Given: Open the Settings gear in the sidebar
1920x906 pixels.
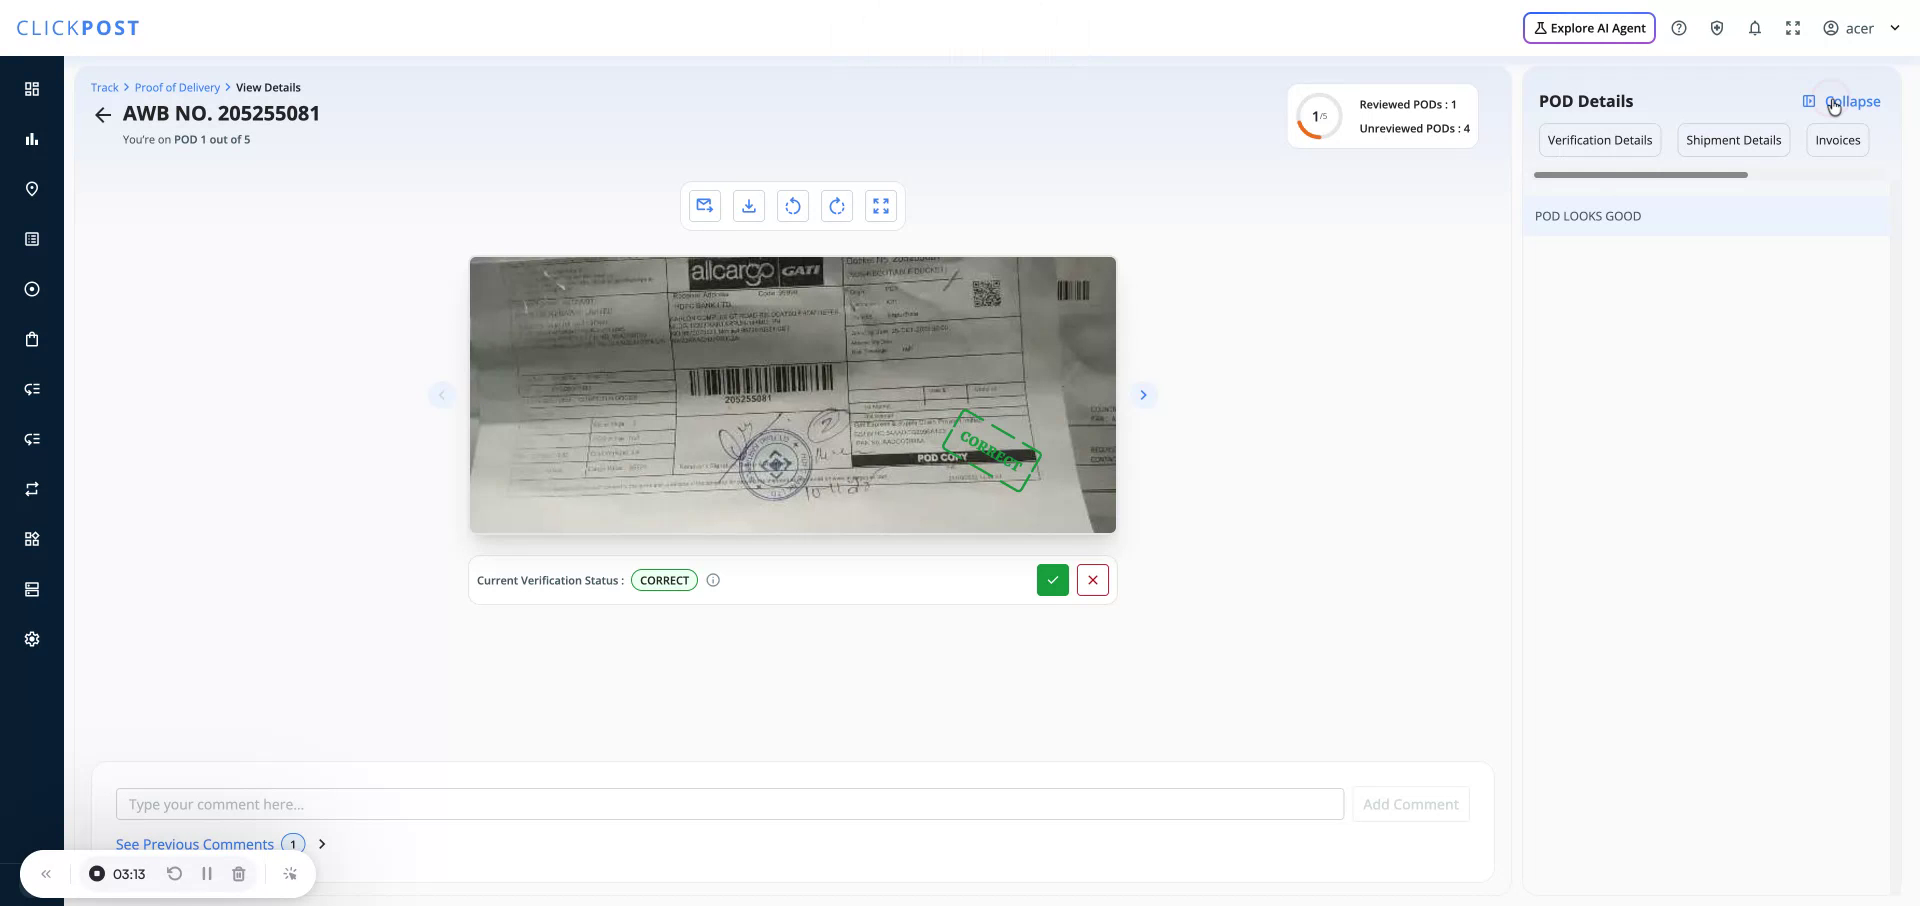Looking at the screenshot, I should pyautogui.click(x=31, y=638).
